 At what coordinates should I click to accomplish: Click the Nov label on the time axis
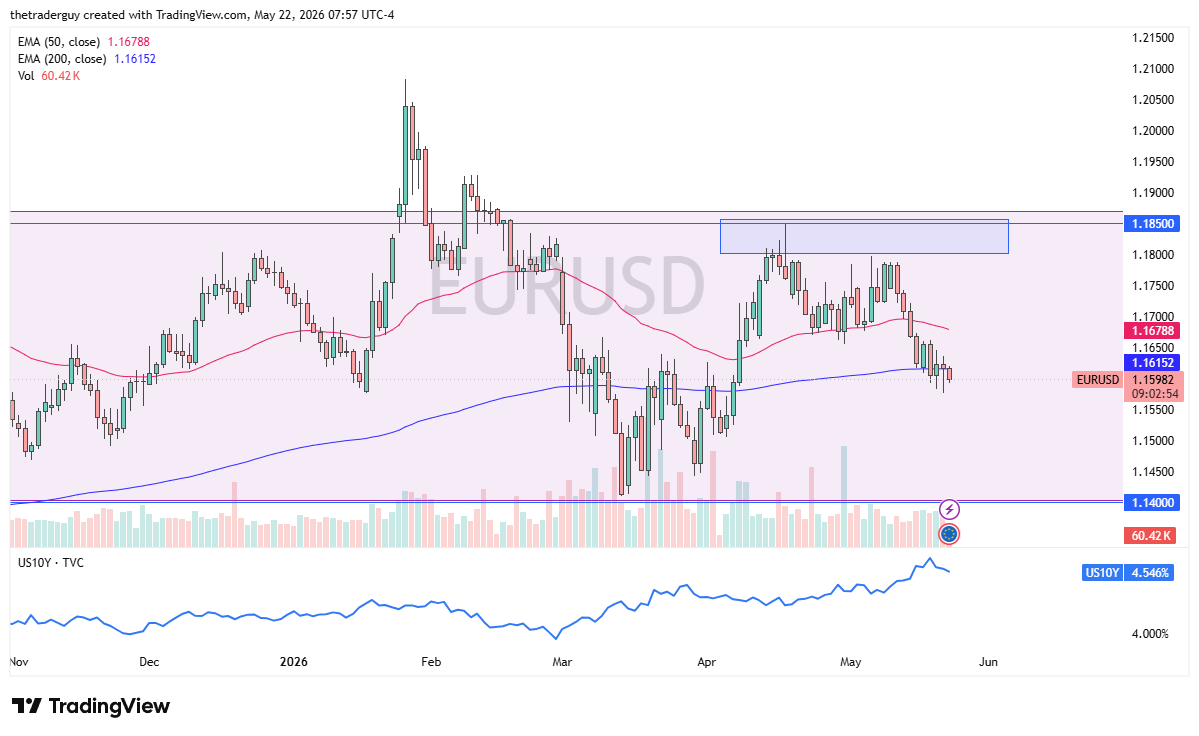[19, 662]
